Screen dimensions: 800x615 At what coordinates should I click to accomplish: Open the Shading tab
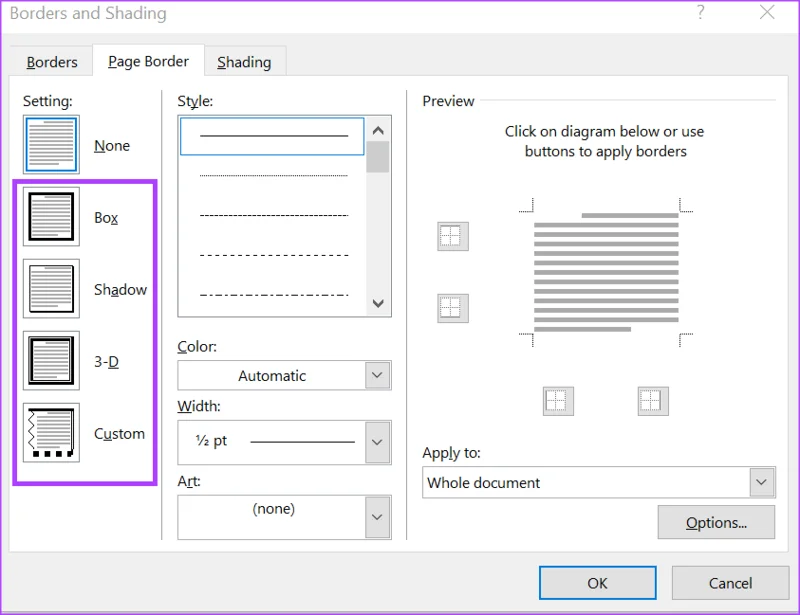244,62
